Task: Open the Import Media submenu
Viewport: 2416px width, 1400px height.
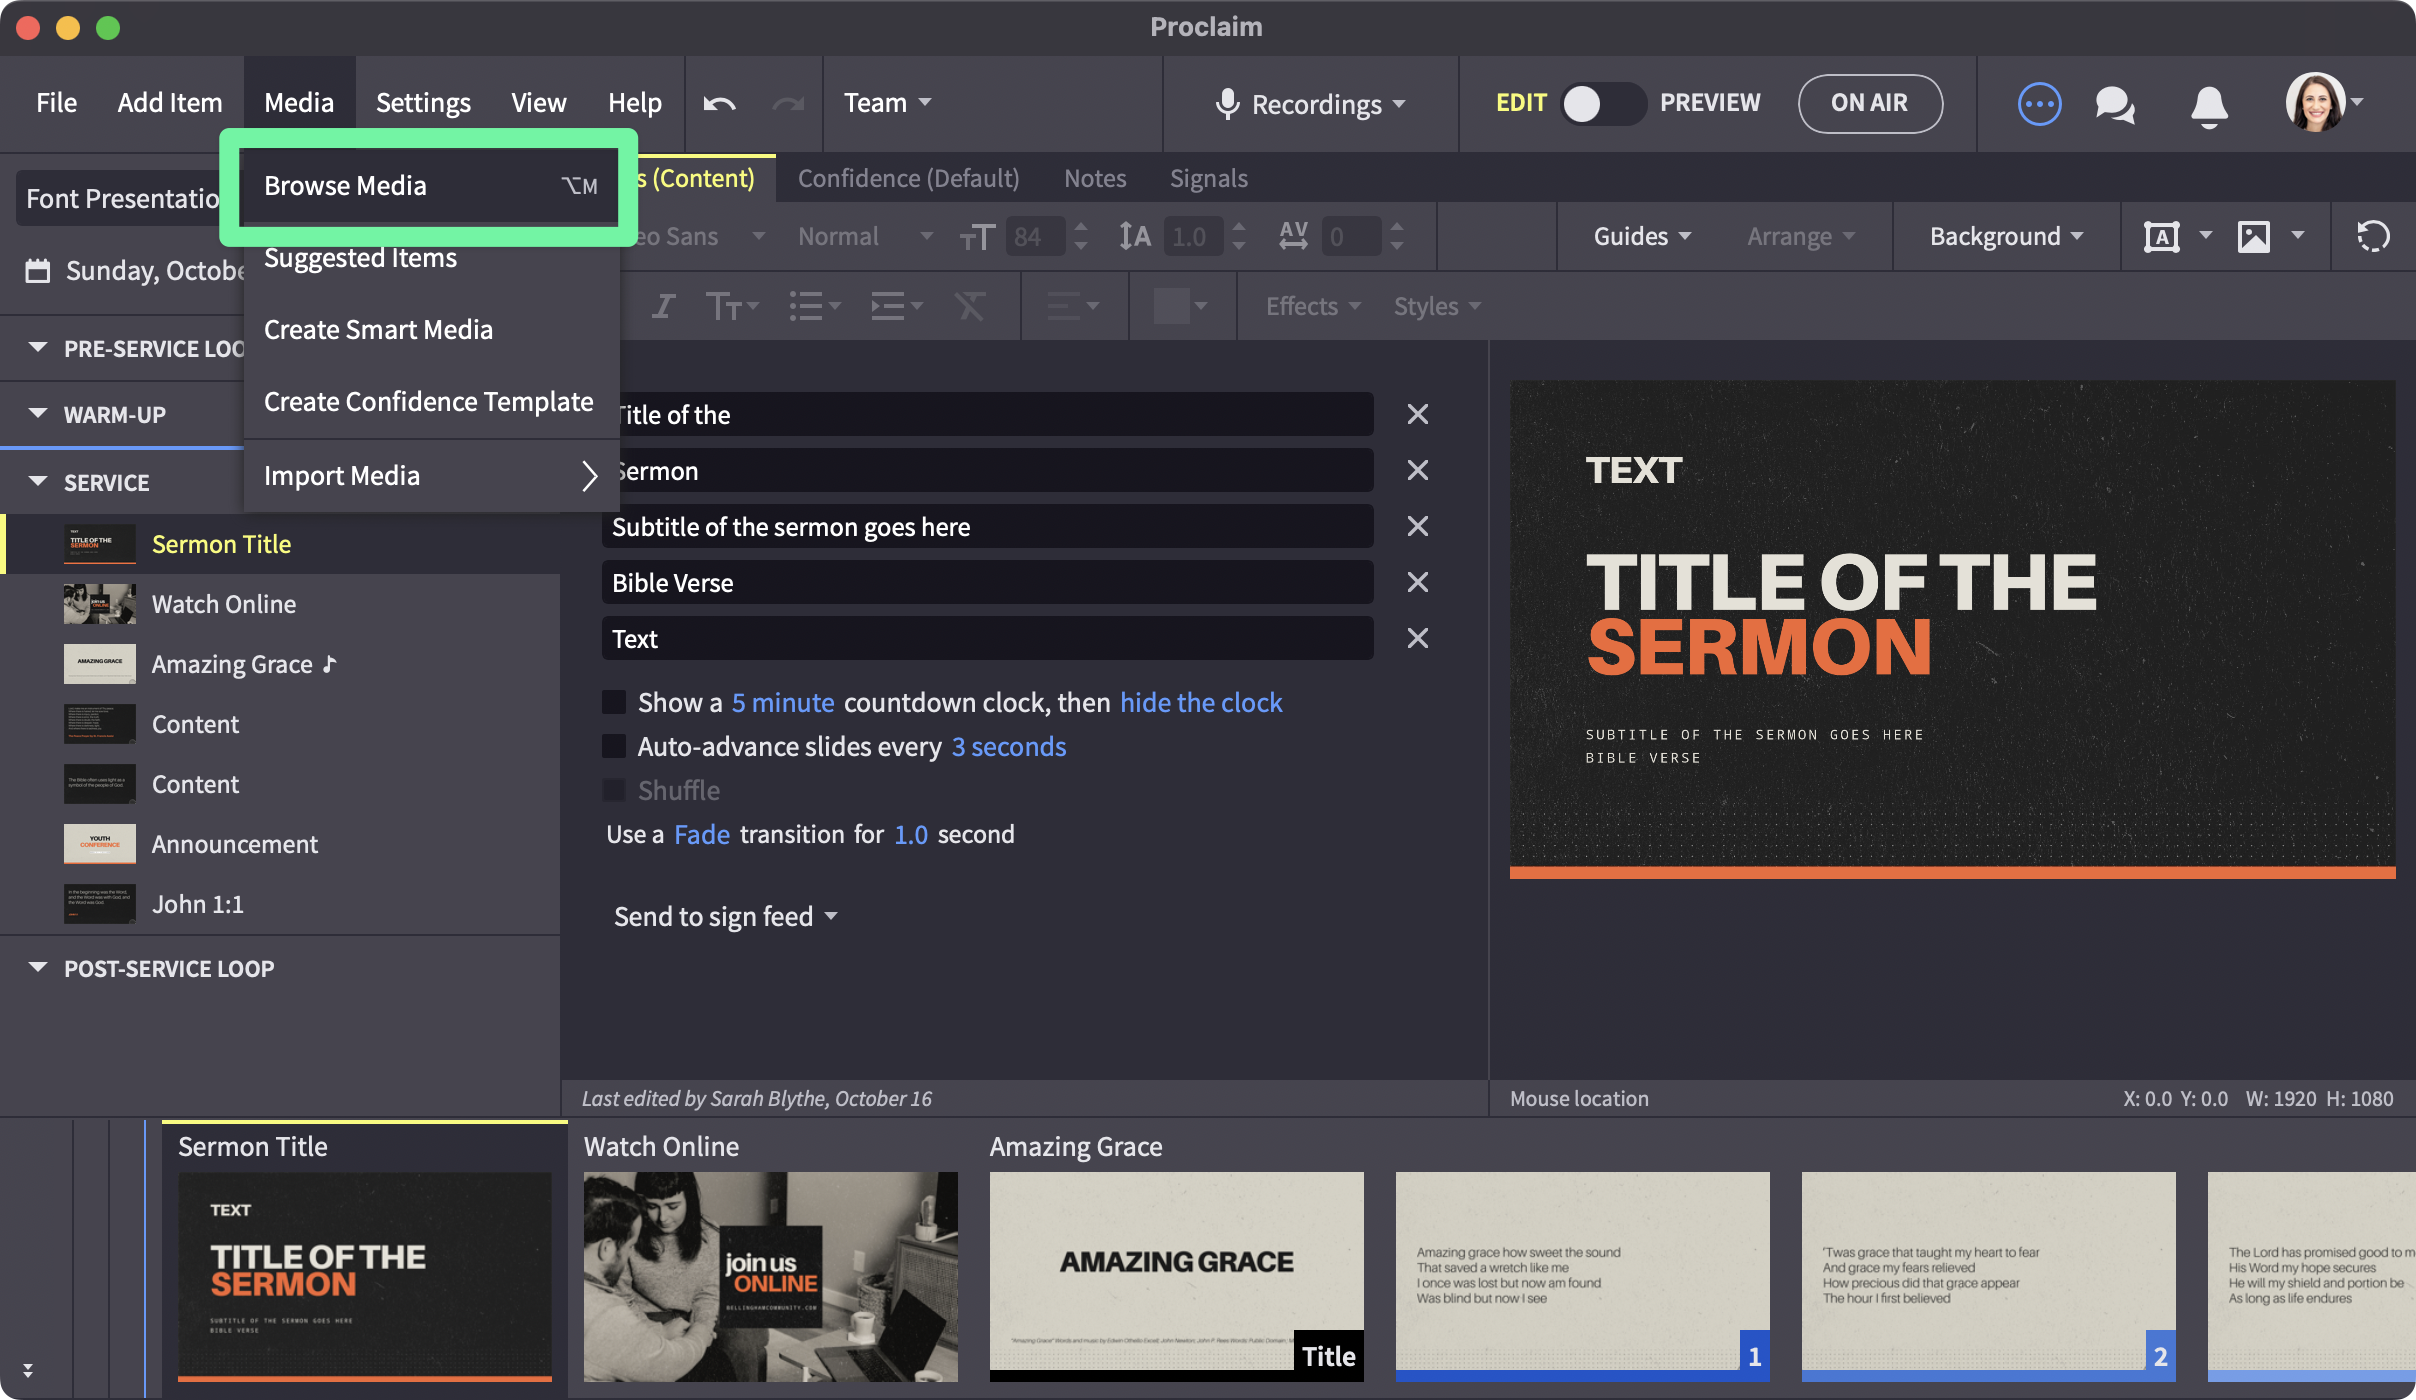Action: click(431, 476)
